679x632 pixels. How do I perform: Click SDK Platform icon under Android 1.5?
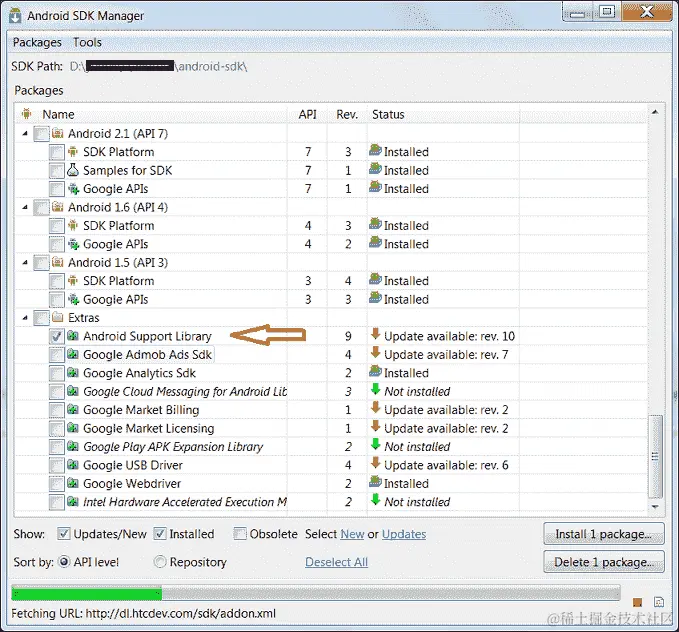[x=73, y=281]
